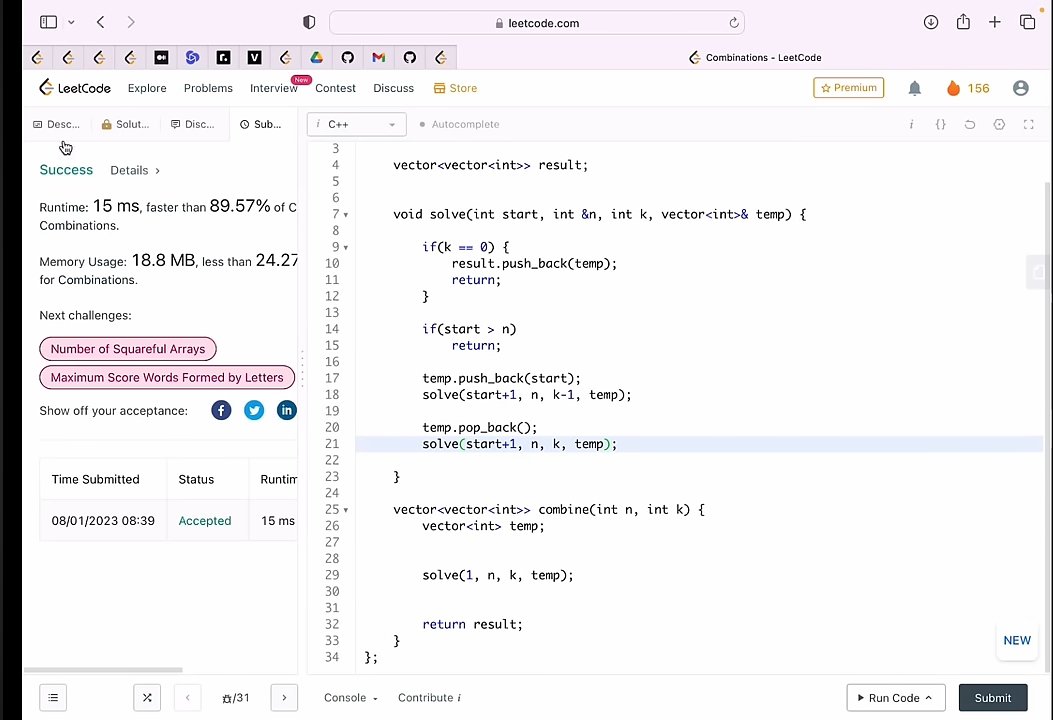Open editor info icon
This screenshot has height=720, width=1053.
911,124
